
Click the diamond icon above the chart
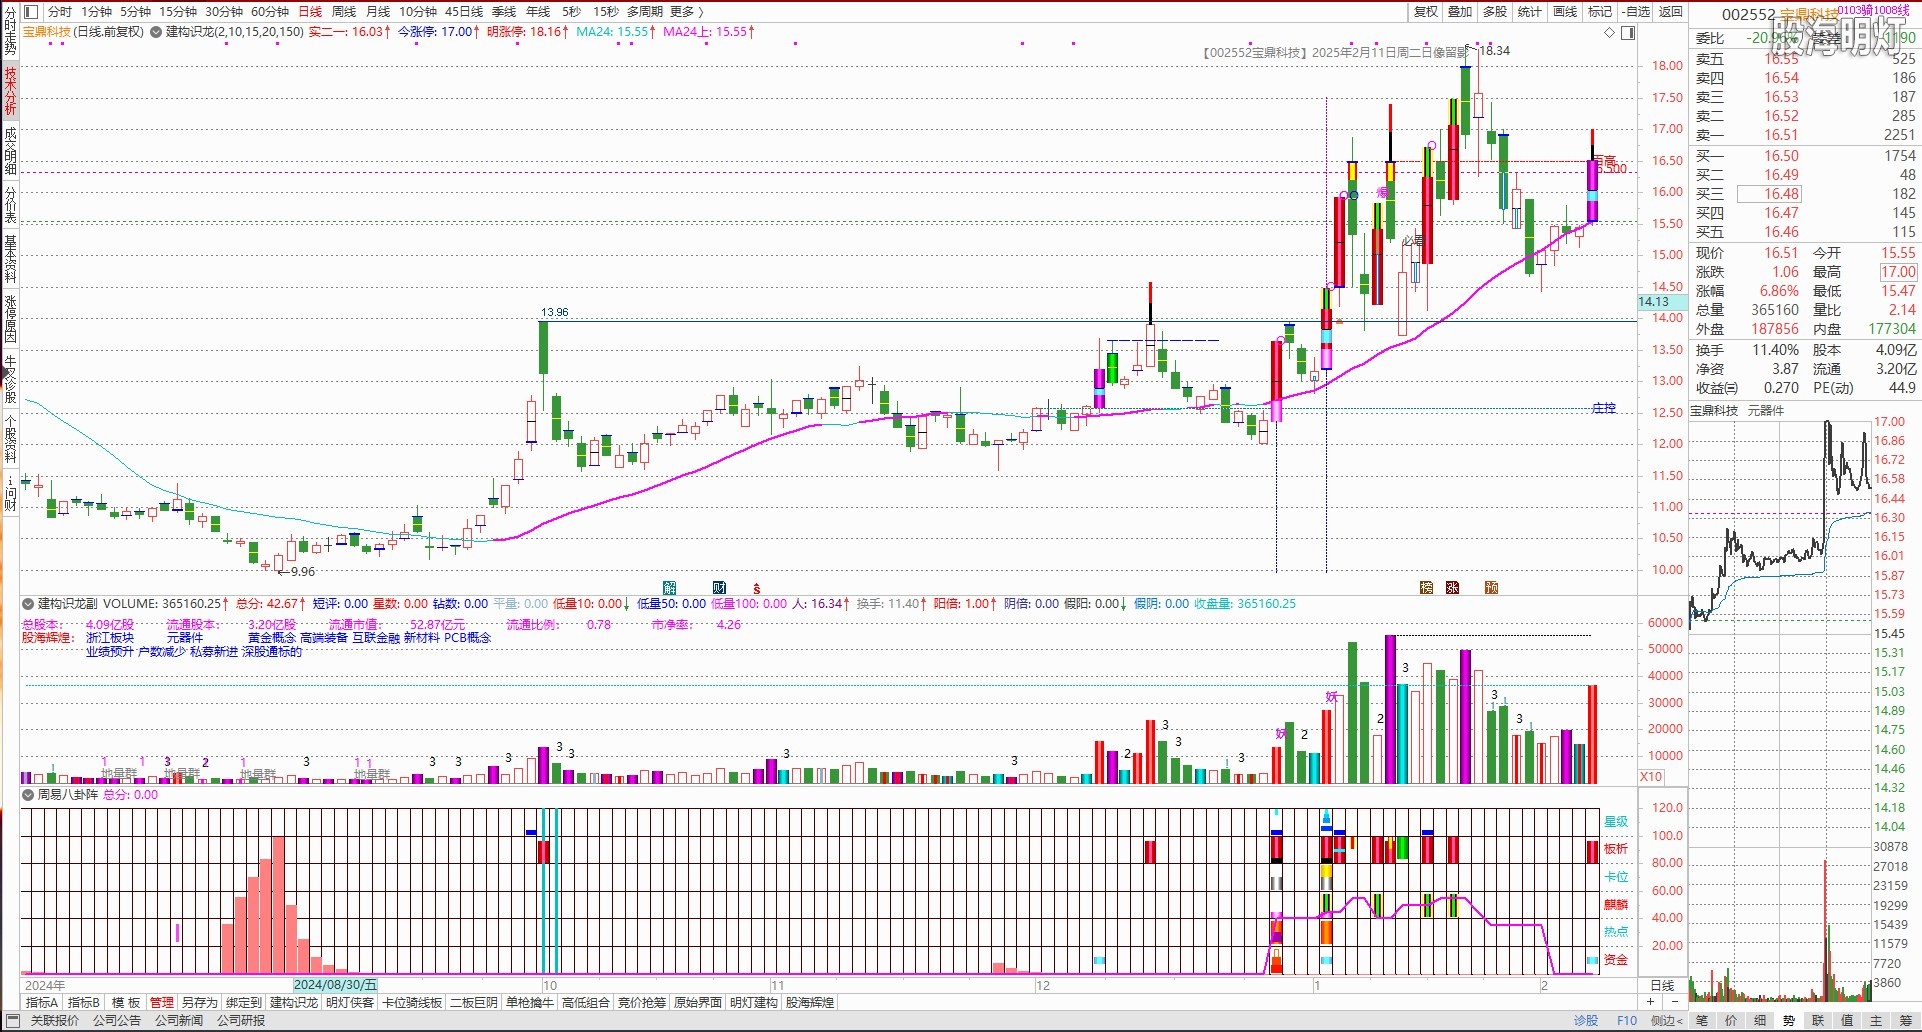tap(1609, 33)
